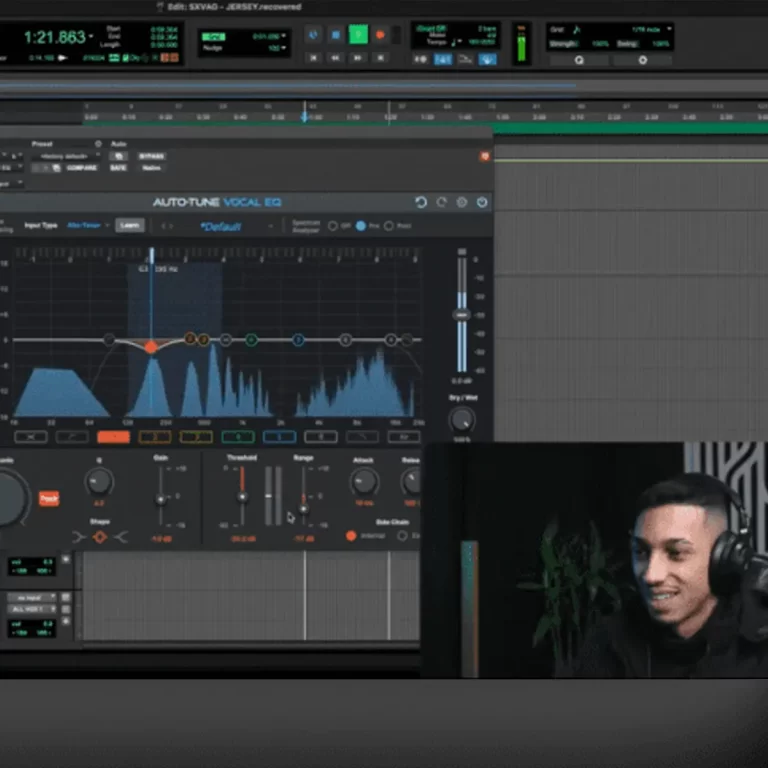
Task: Click the preset settings circle icon beside Preset
Action: [98, 144]
